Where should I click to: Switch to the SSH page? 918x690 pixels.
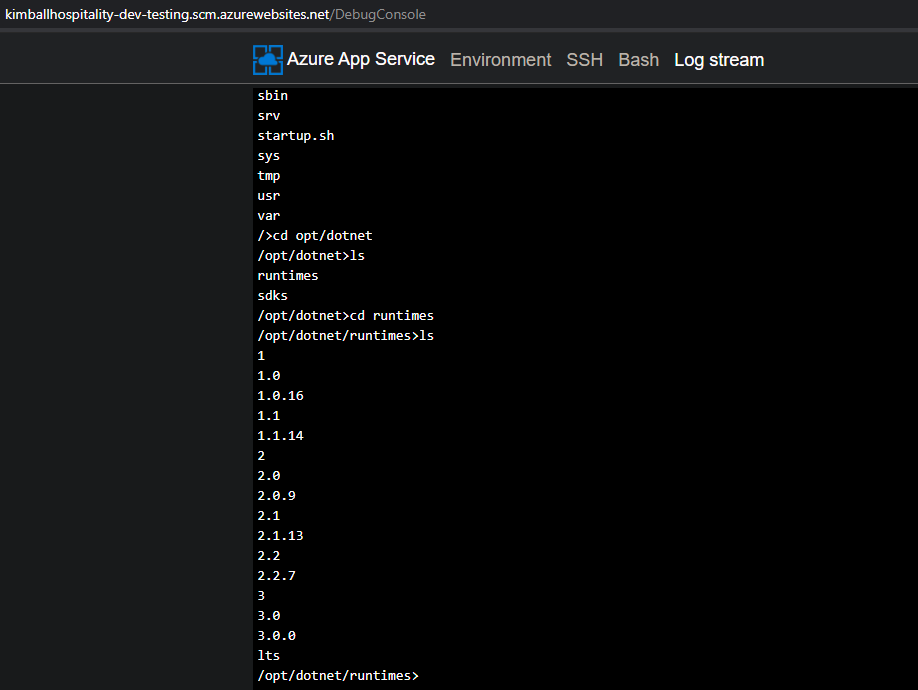coord(585,60)
